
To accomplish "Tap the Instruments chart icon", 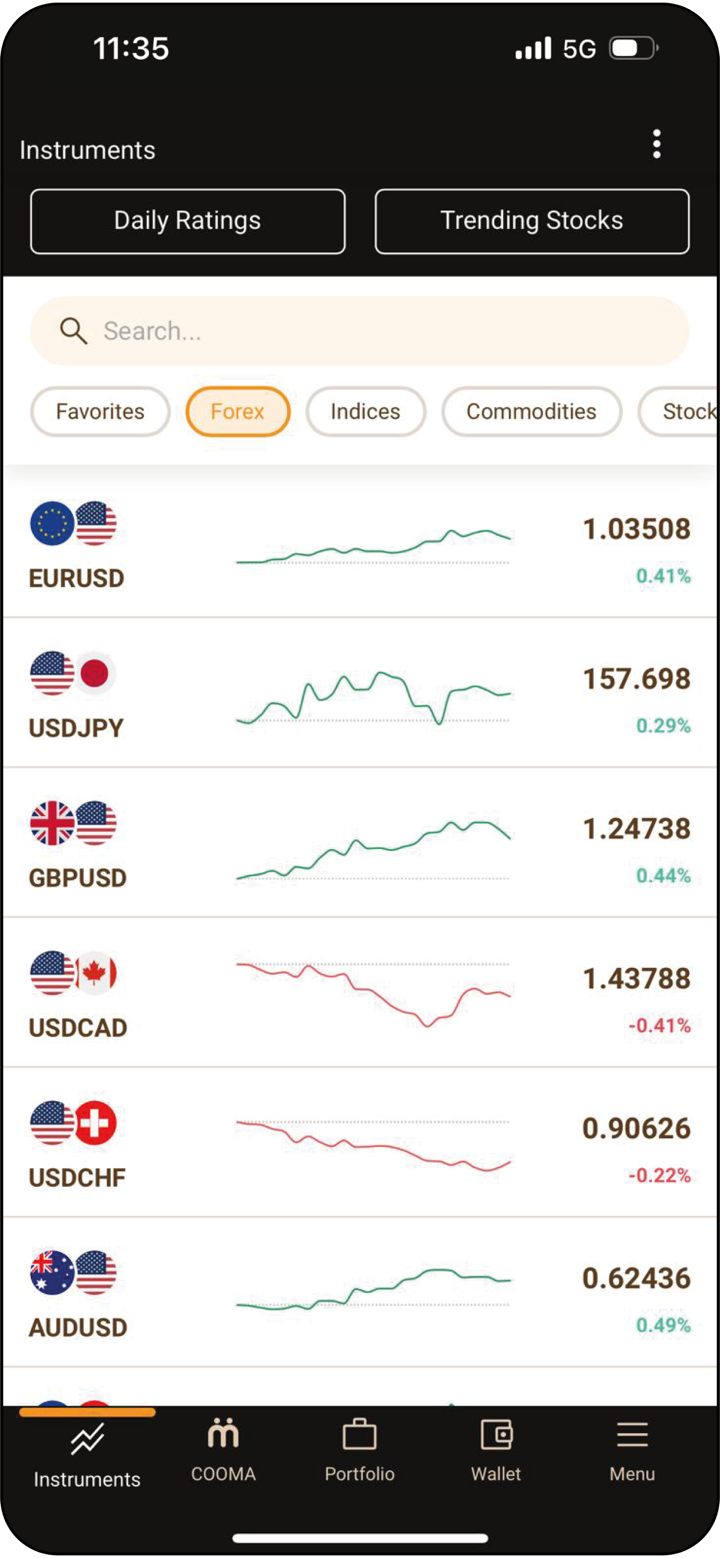I will [x=87, y=1440].
